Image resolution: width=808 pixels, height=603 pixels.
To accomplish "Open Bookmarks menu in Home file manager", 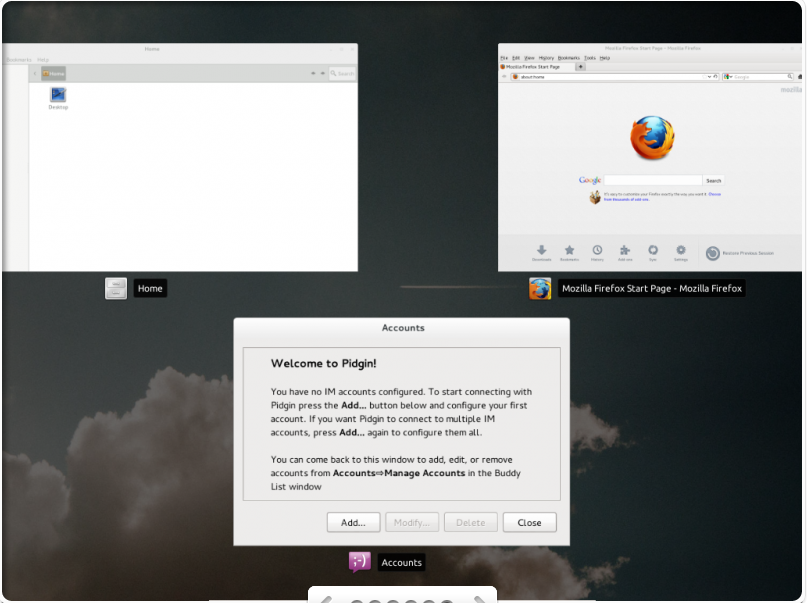I will tap(19, 60).
